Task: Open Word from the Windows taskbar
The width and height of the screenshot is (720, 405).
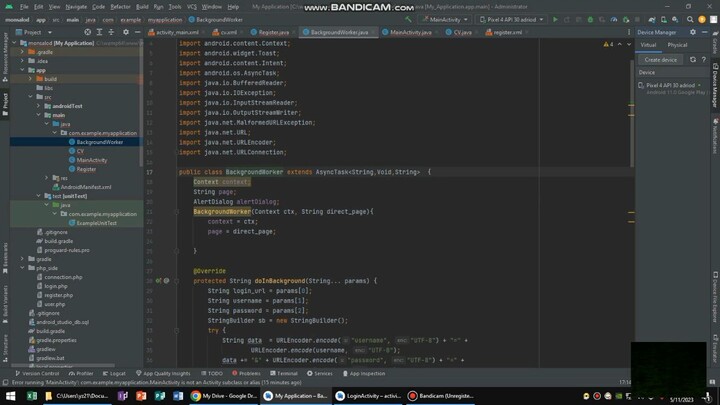Action: (178, 396)
